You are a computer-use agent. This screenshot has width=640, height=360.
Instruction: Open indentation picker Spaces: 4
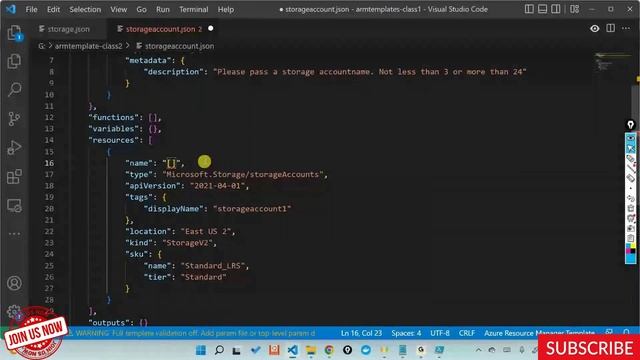[x=406, y=333]
